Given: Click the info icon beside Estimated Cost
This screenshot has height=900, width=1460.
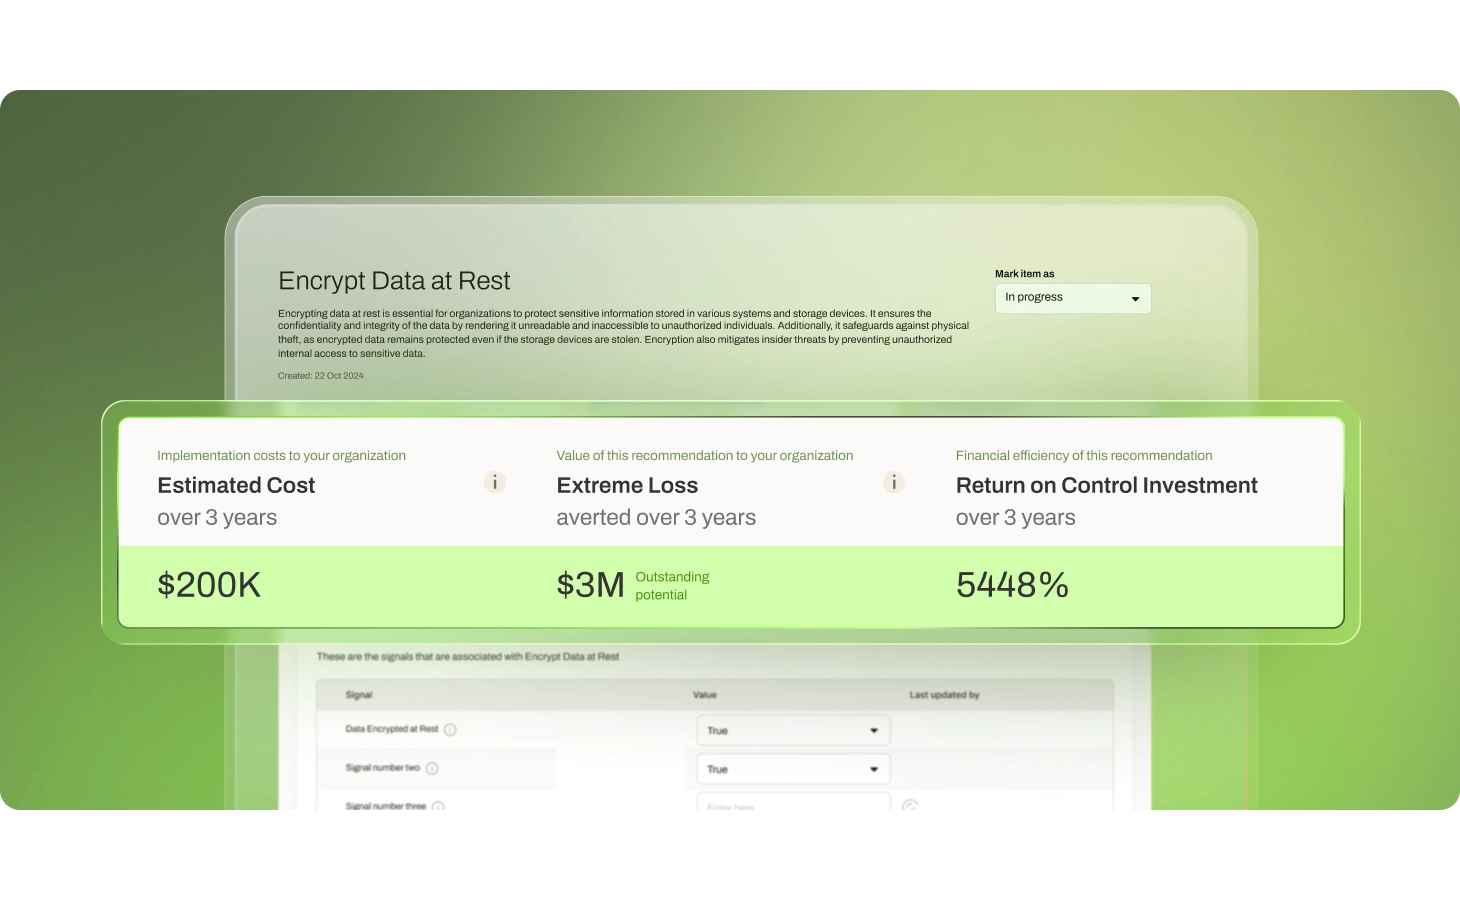Looking at the screenshot, I should [495, 482].
